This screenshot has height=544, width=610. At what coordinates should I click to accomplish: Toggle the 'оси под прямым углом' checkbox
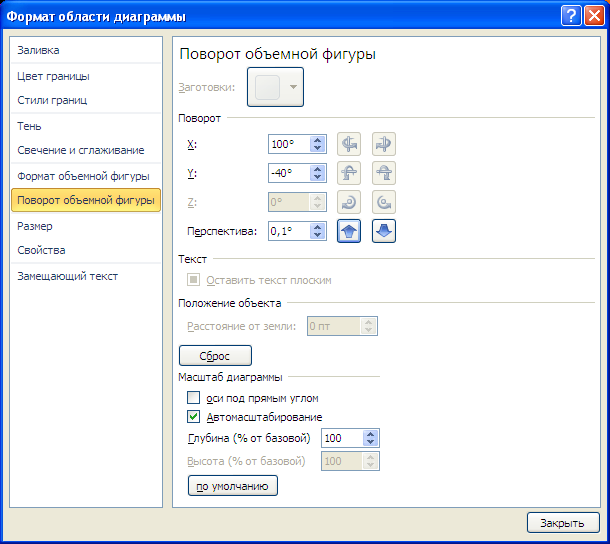[193, 398]
